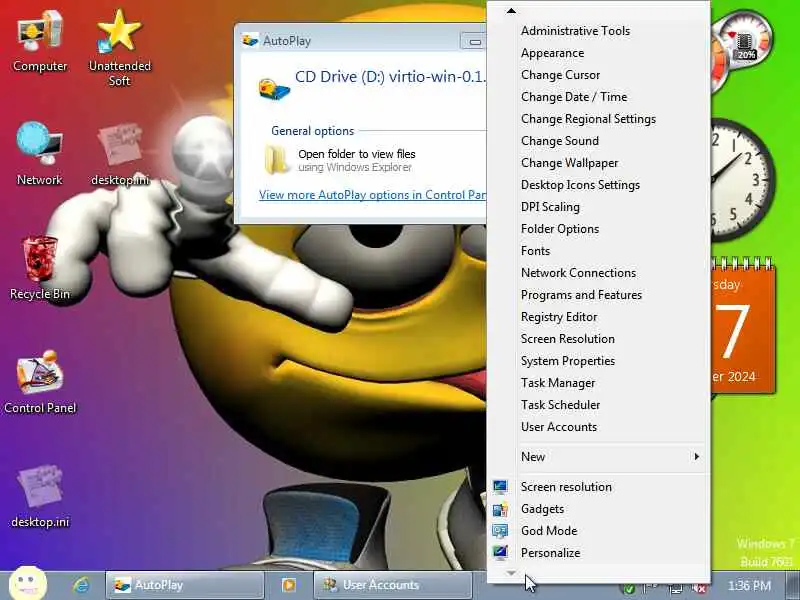This screenshot has width=800, height=600.
Task: Open the media player taskbar icon
Action: tap(289, 585)
